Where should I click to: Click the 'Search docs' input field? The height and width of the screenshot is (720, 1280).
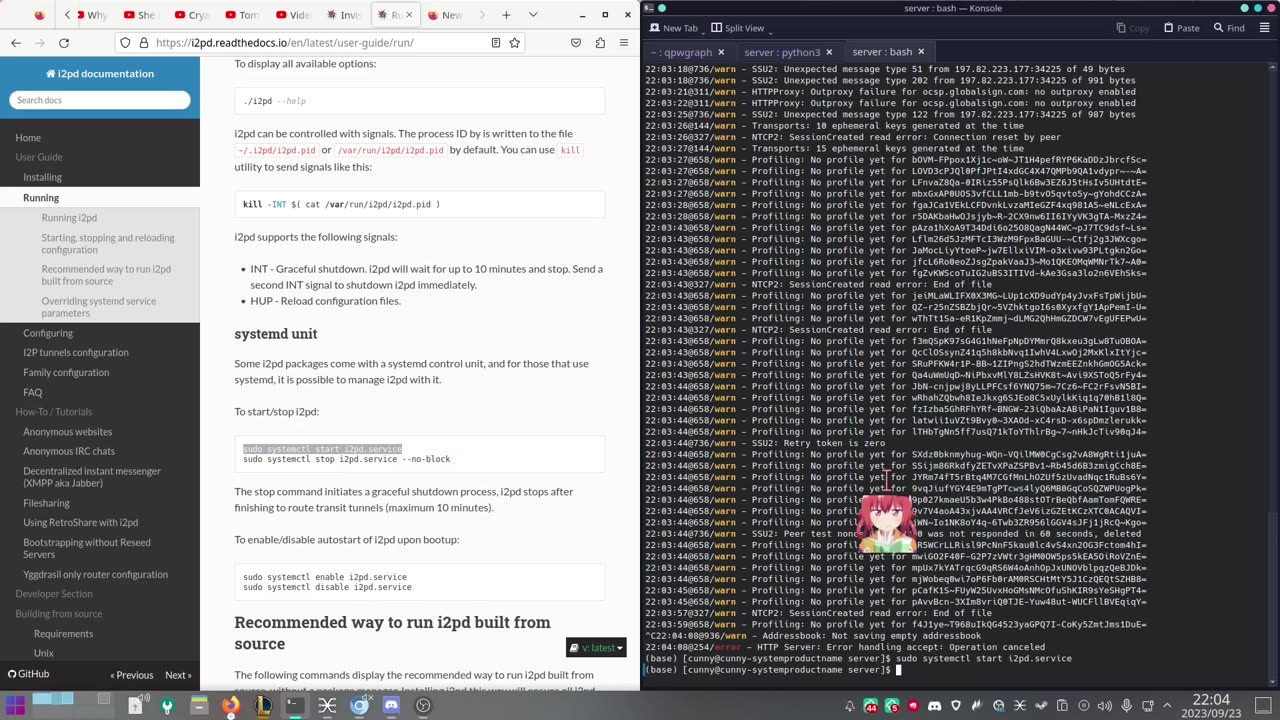(100, 100)
